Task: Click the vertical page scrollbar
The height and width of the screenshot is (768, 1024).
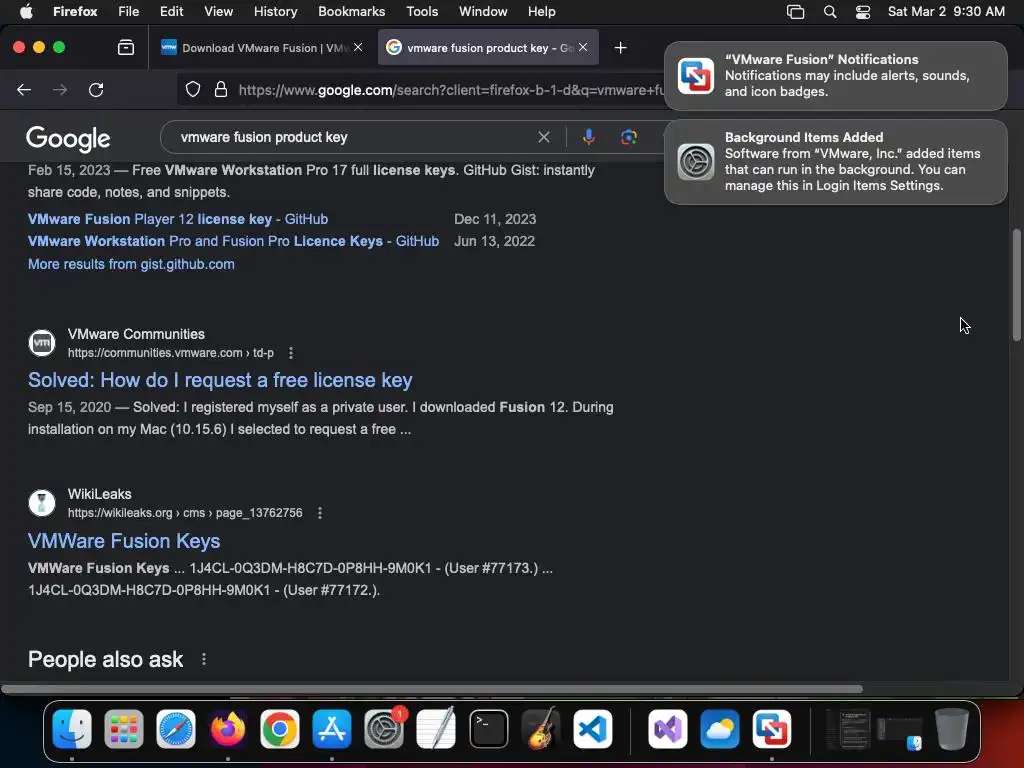Action: (1016, 285)
